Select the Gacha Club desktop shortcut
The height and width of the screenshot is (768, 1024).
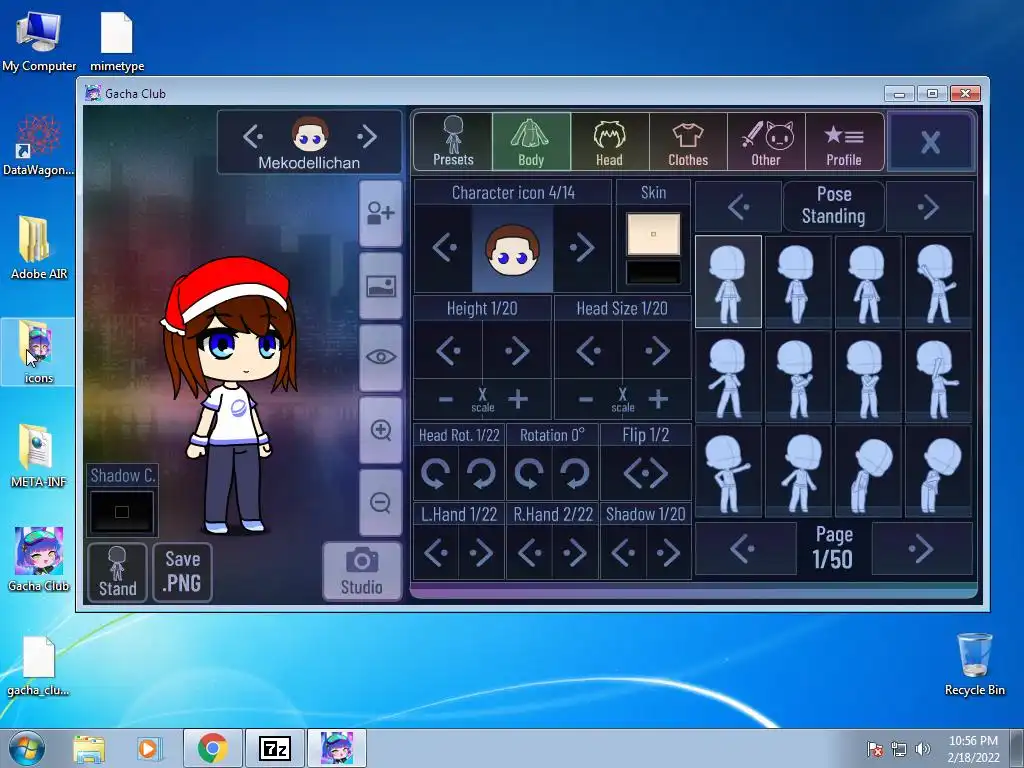coord(39,560)
